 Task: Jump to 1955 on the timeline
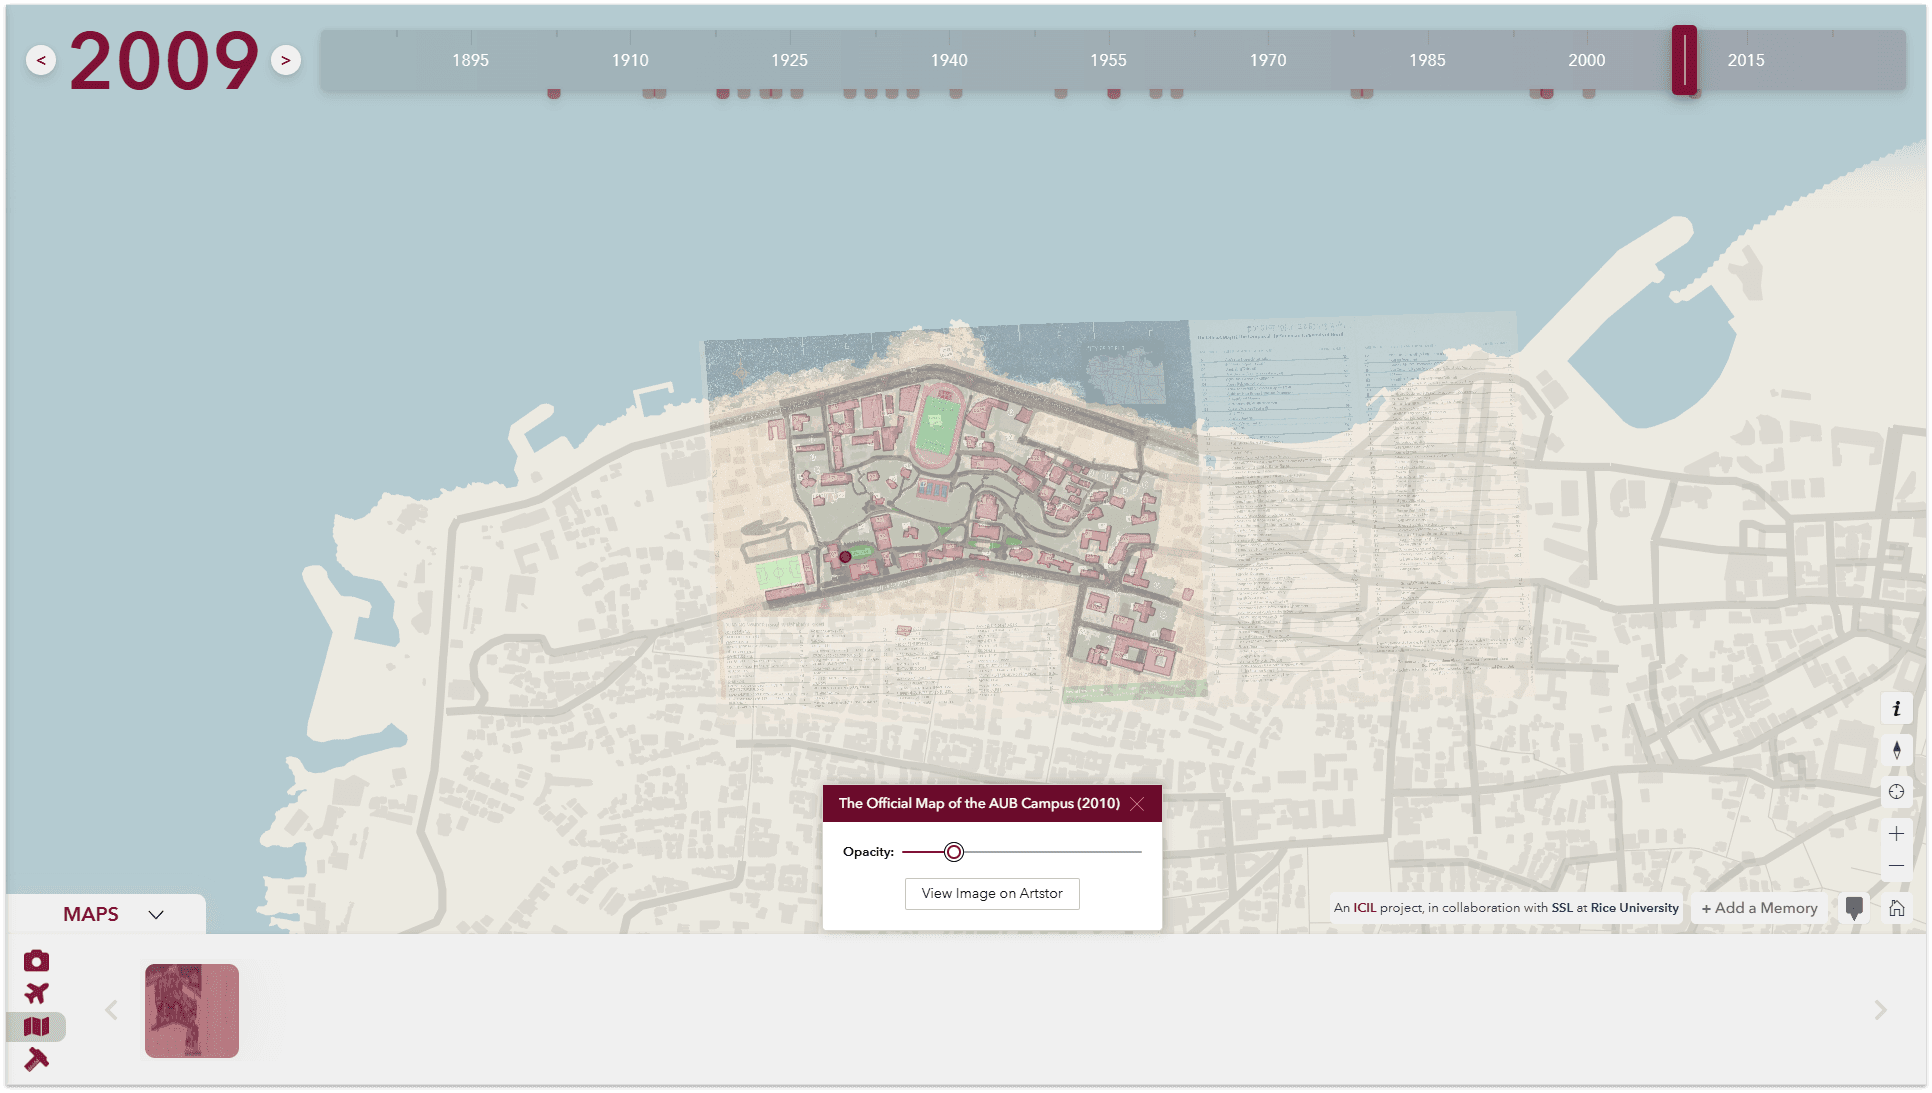pyautogui.click(x=1108, y=60)
